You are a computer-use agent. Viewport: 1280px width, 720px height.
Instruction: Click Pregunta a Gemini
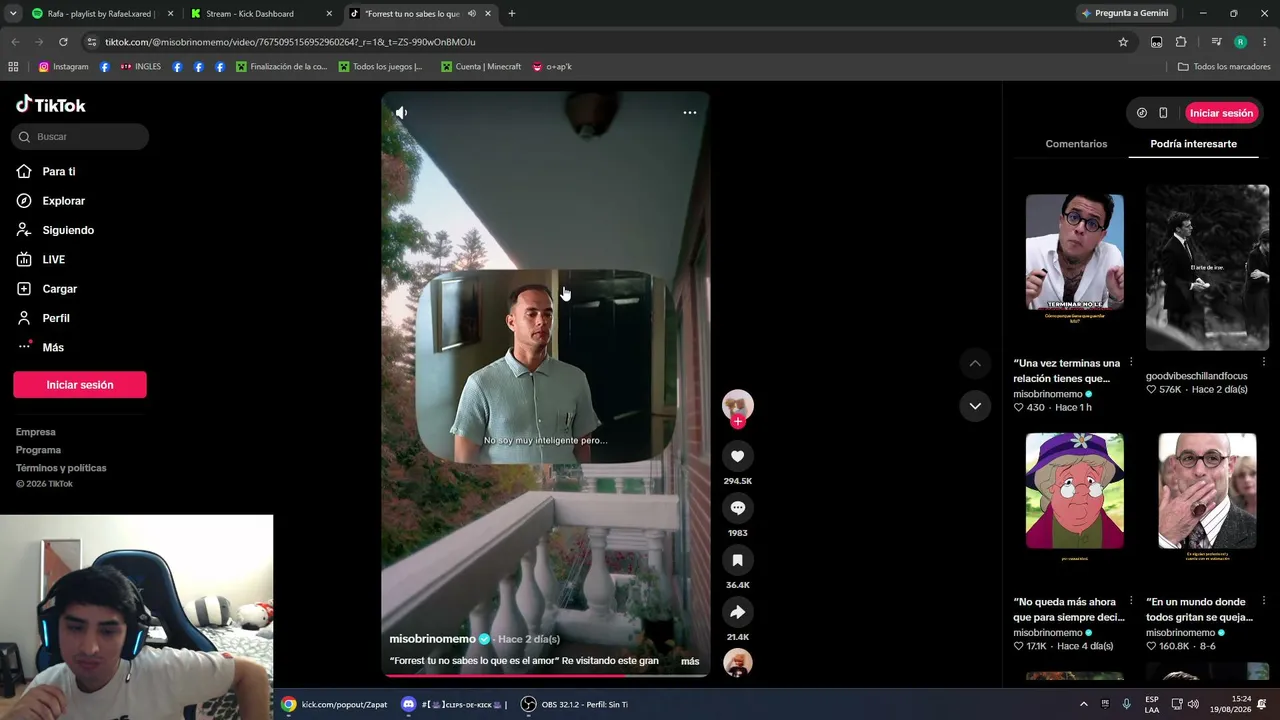click(x=1124, y=14)
